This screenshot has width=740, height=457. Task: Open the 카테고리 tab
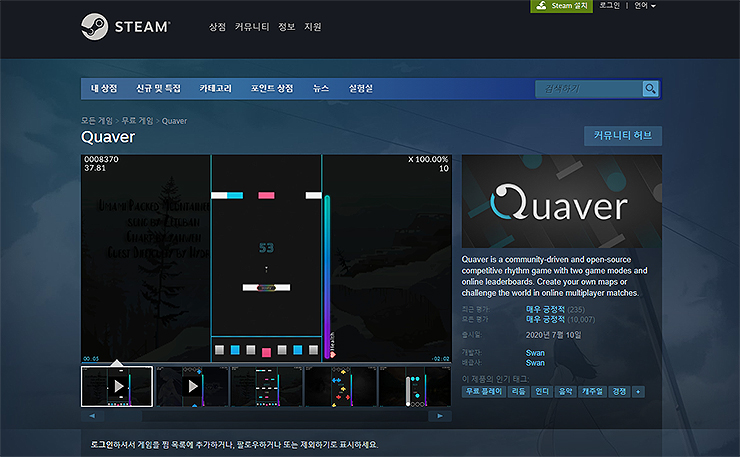(216, 88)
